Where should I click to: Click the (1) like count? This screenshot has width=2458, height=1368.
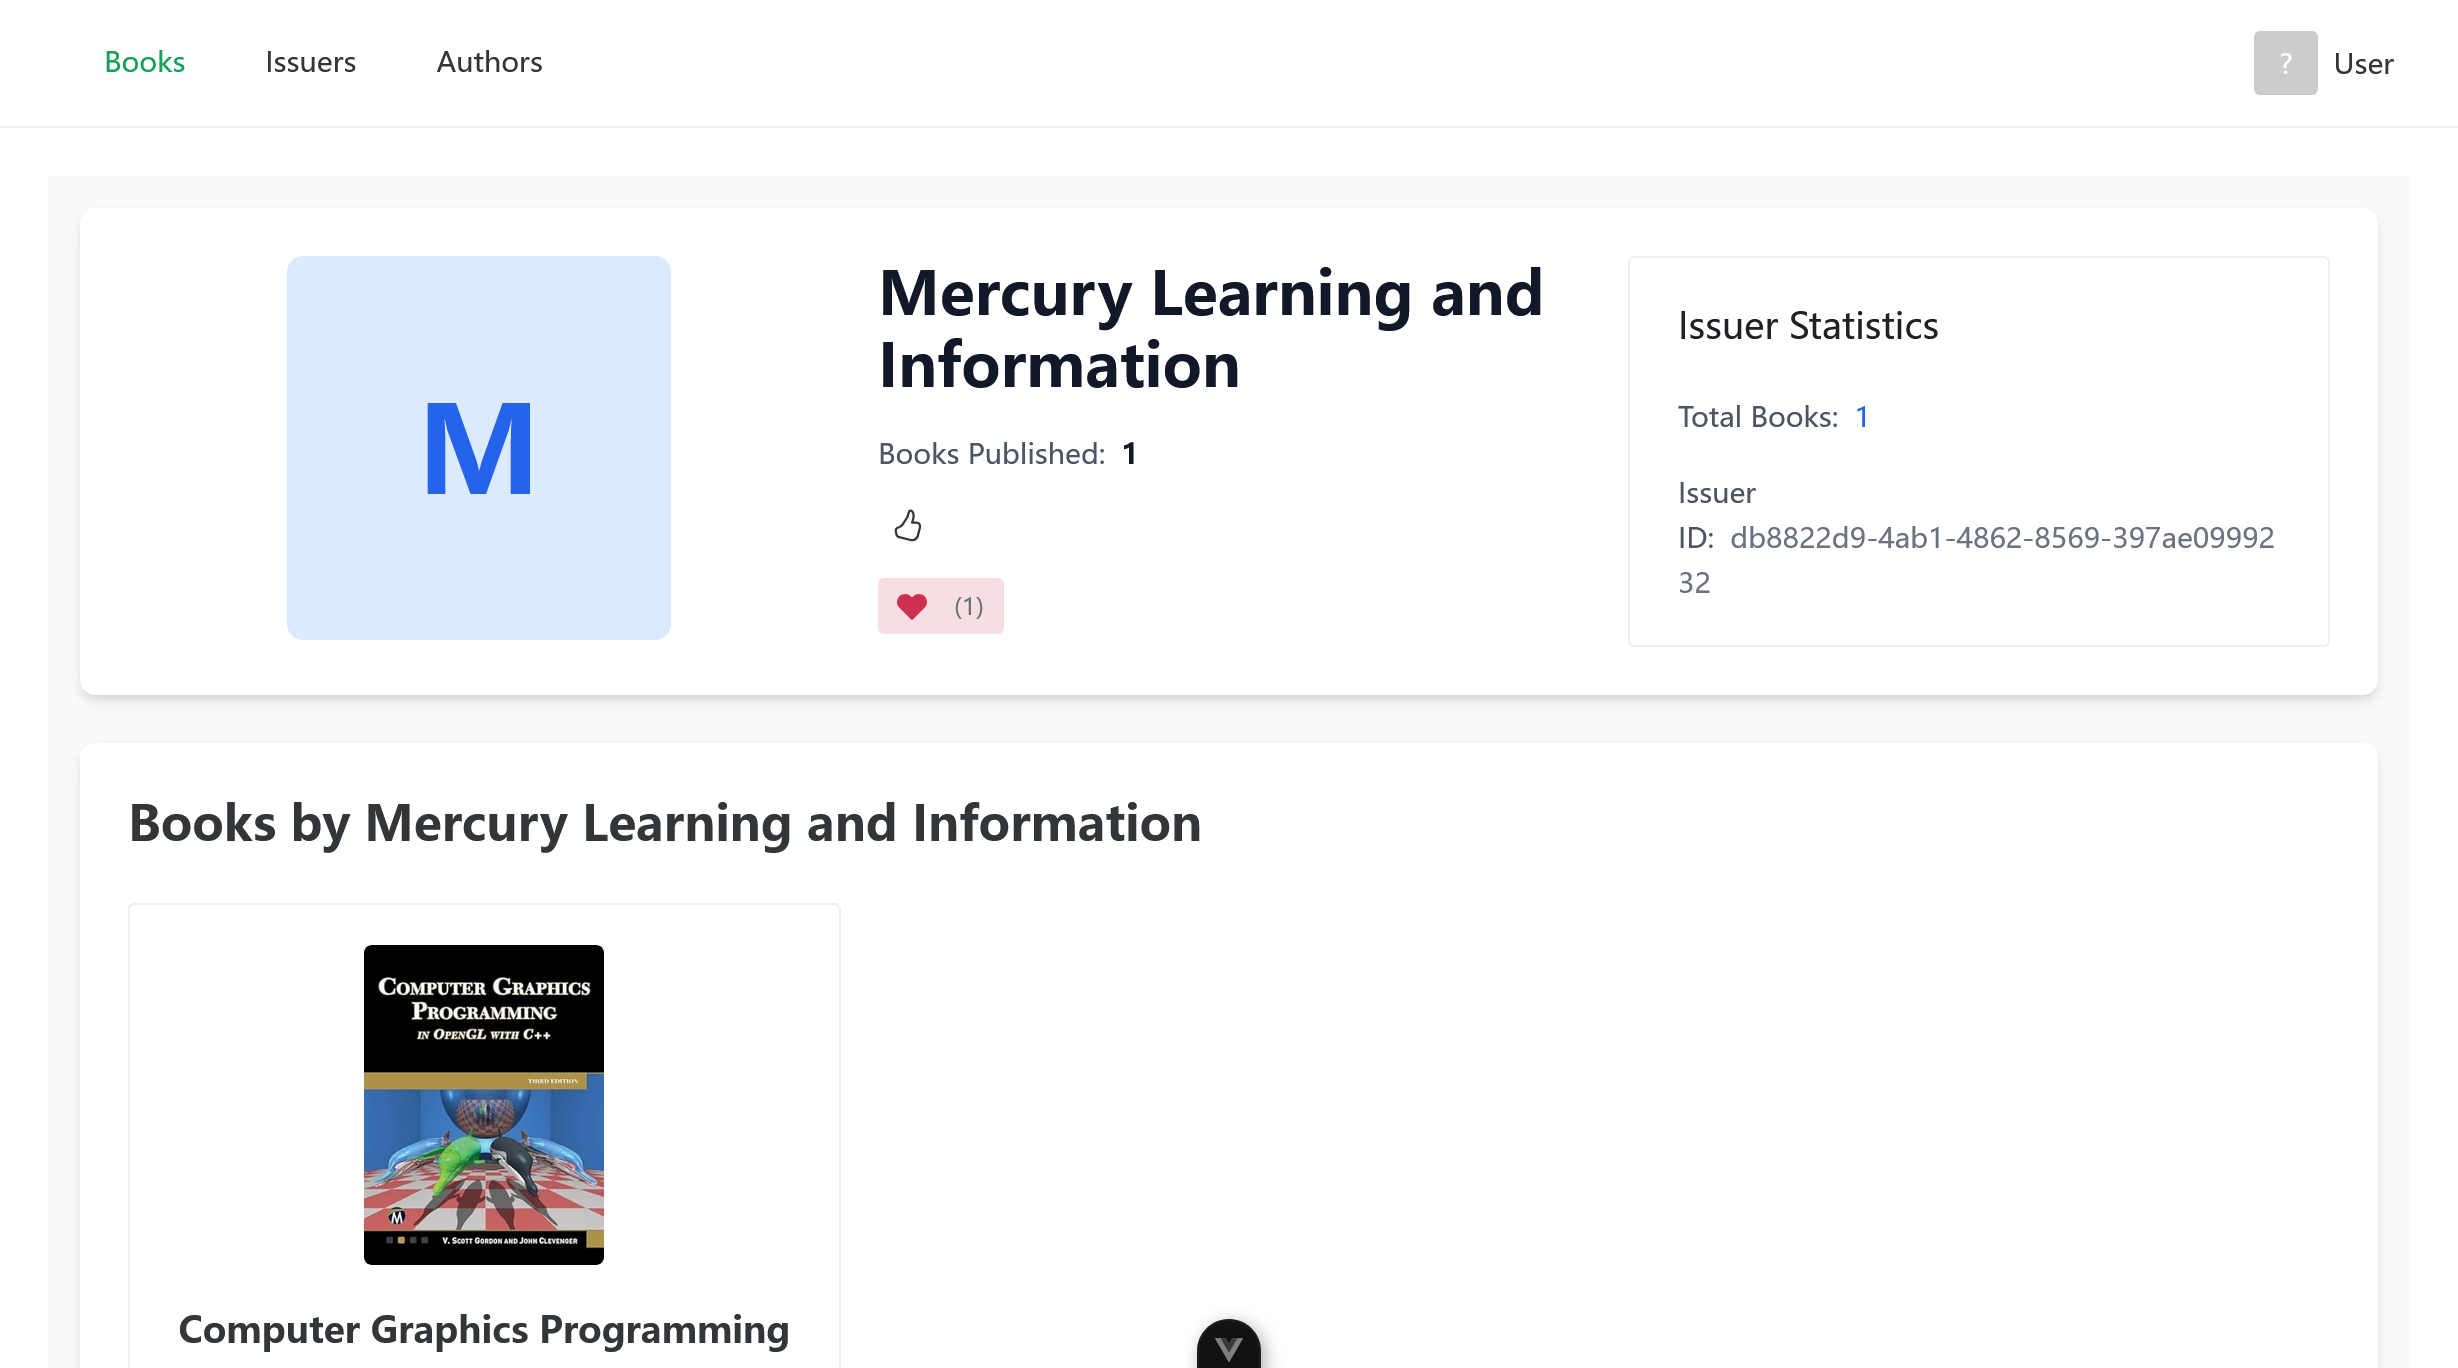point(968,606)
